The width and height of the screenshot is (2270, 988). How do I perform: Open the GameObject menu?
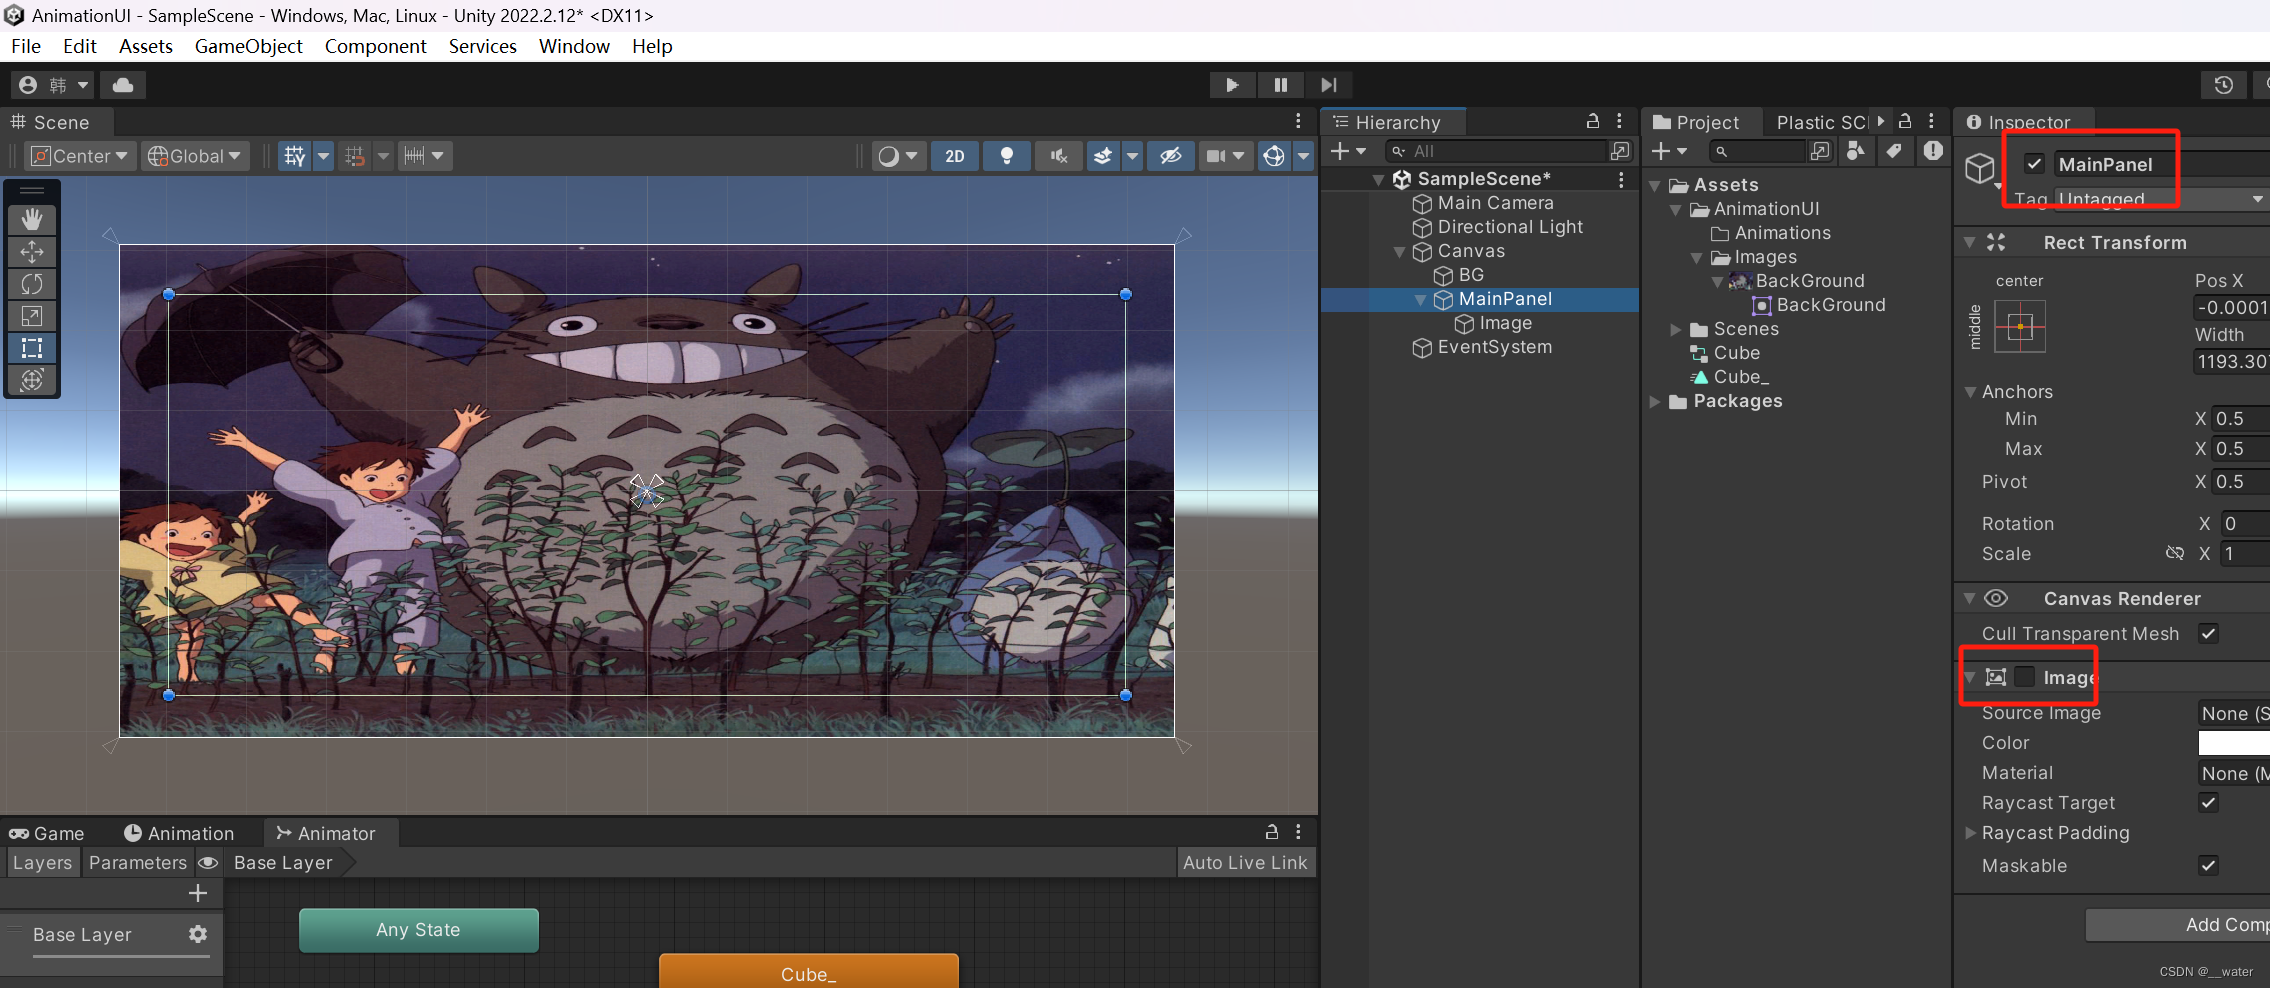coord(248,46)
